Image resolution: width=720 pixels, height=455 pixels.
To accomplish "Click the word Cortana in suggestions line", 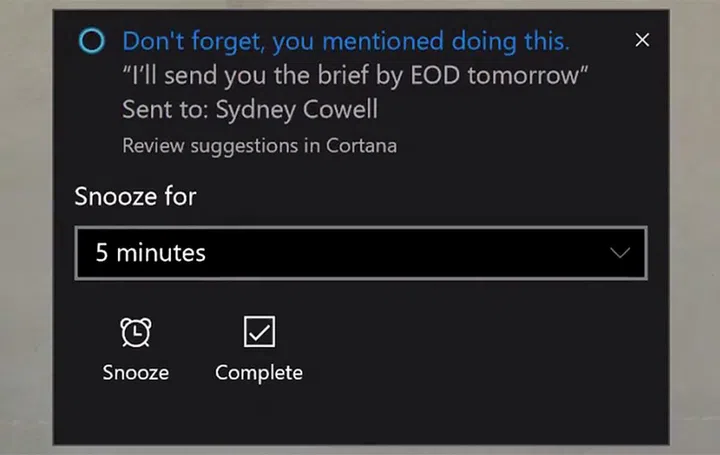I will pyautogui.click(x=361, y=146).
